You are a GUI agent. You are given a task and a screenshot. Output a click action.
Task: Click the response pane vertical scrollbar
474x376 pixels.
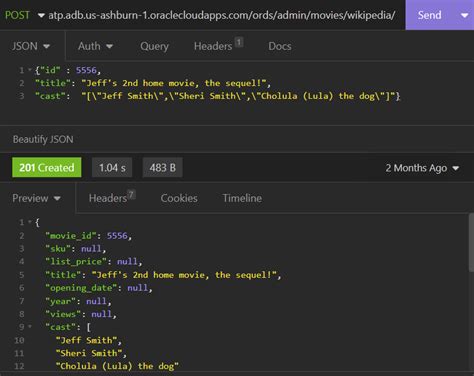[471, 242]
